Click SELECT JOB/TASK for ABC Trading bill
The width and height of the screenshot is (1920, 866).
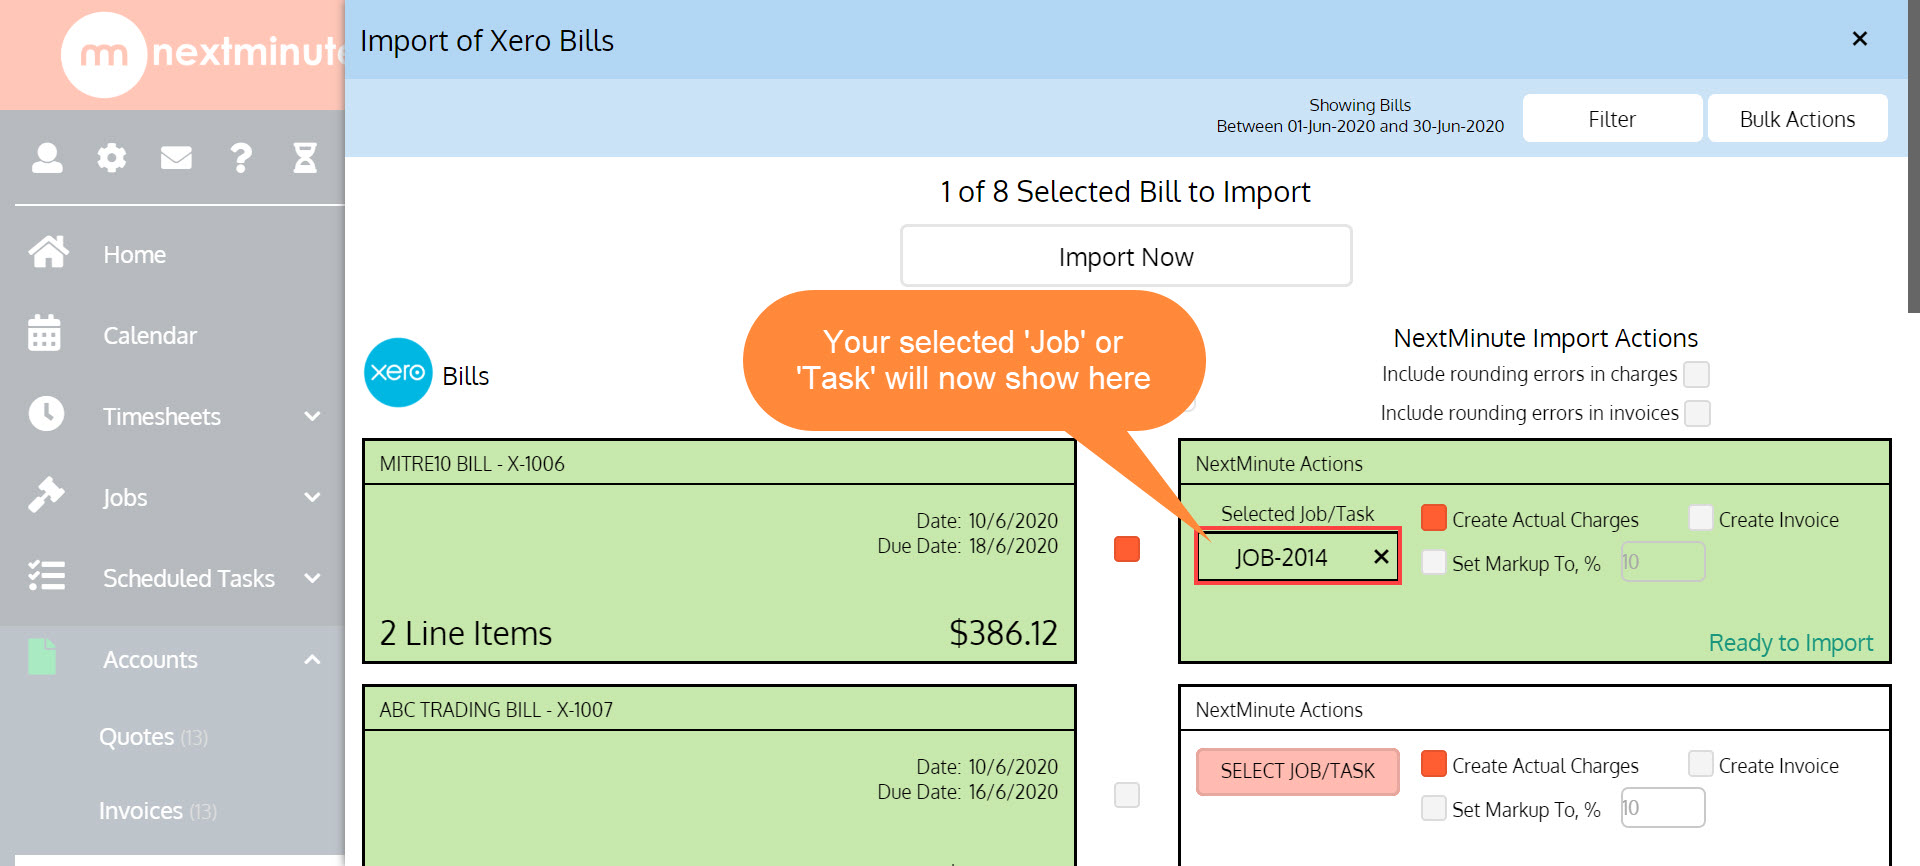[x=1297, y=771]
